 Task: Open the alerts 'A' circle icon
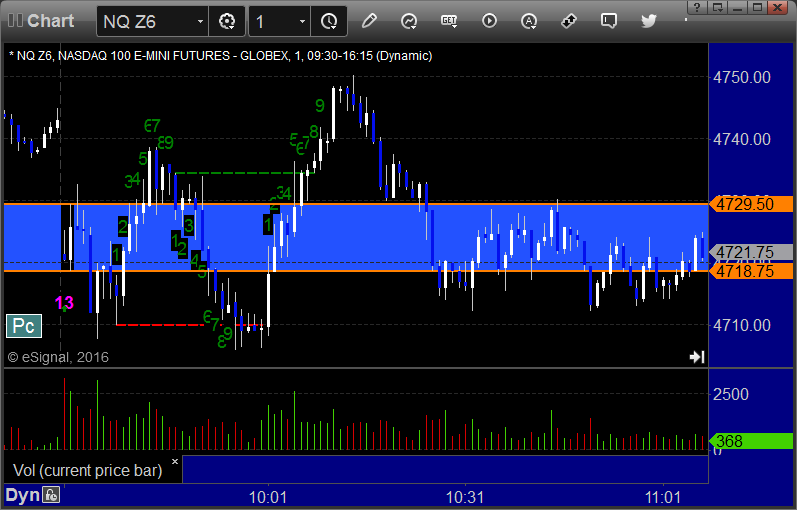pos(529,21)
